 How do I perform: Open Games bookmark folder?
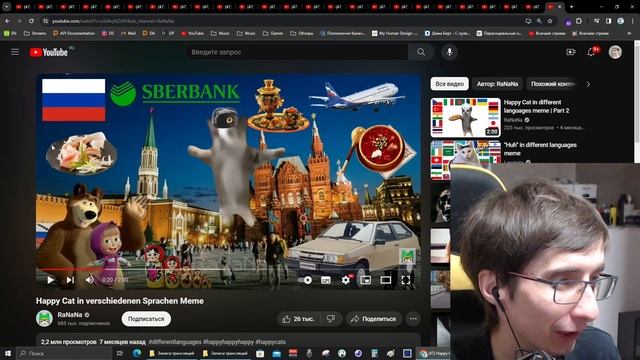pyautogui.click(x=273, y=33)
